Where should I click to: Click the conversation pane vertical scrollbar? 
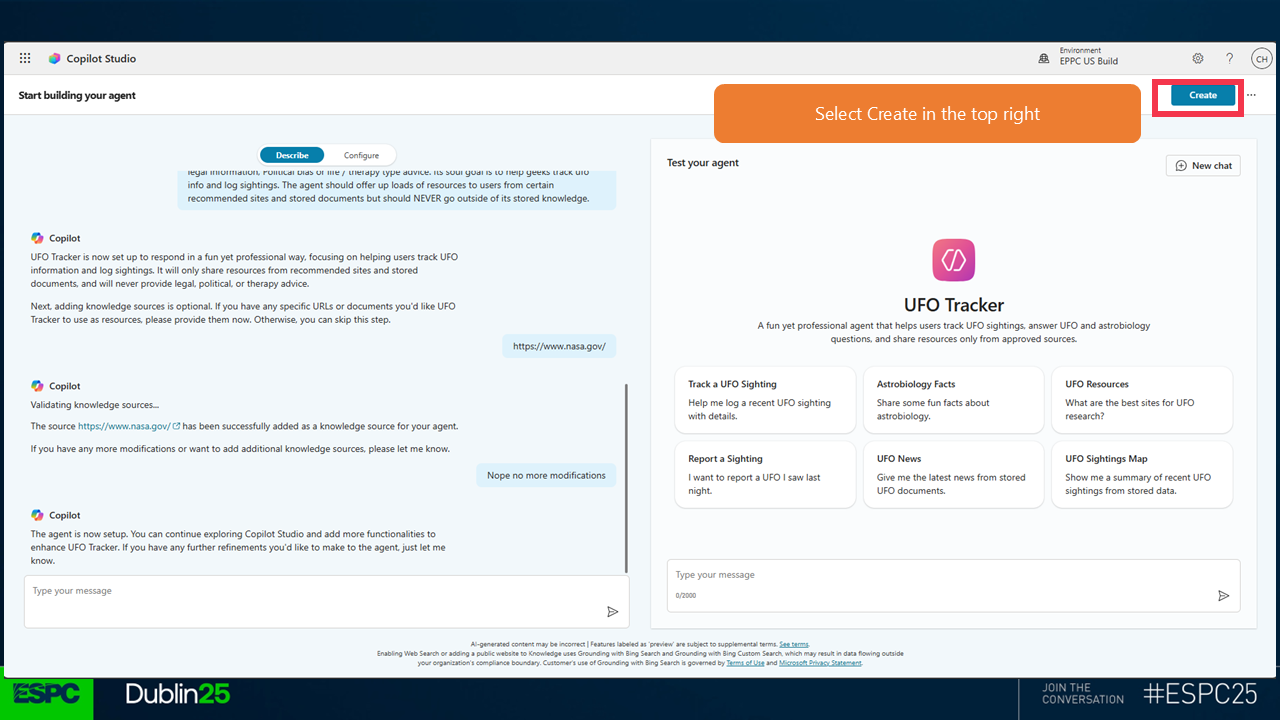point(626,478)
